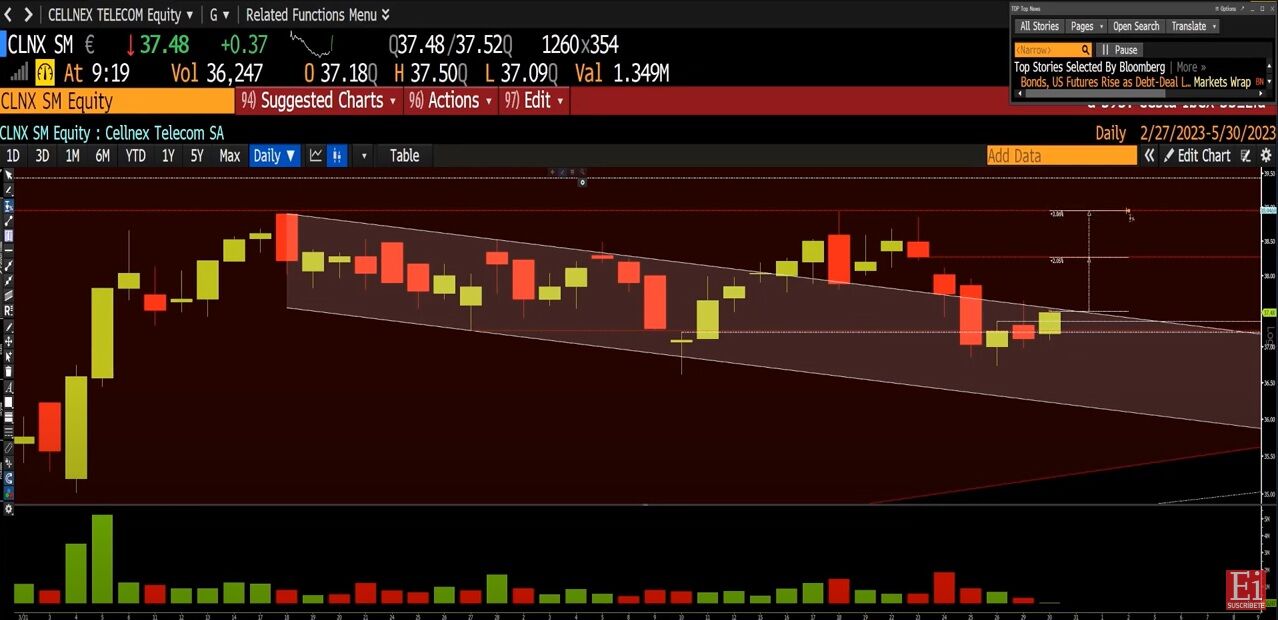Click the Add Data input field
1278x620 pixels.
(x=1062, y=155)
